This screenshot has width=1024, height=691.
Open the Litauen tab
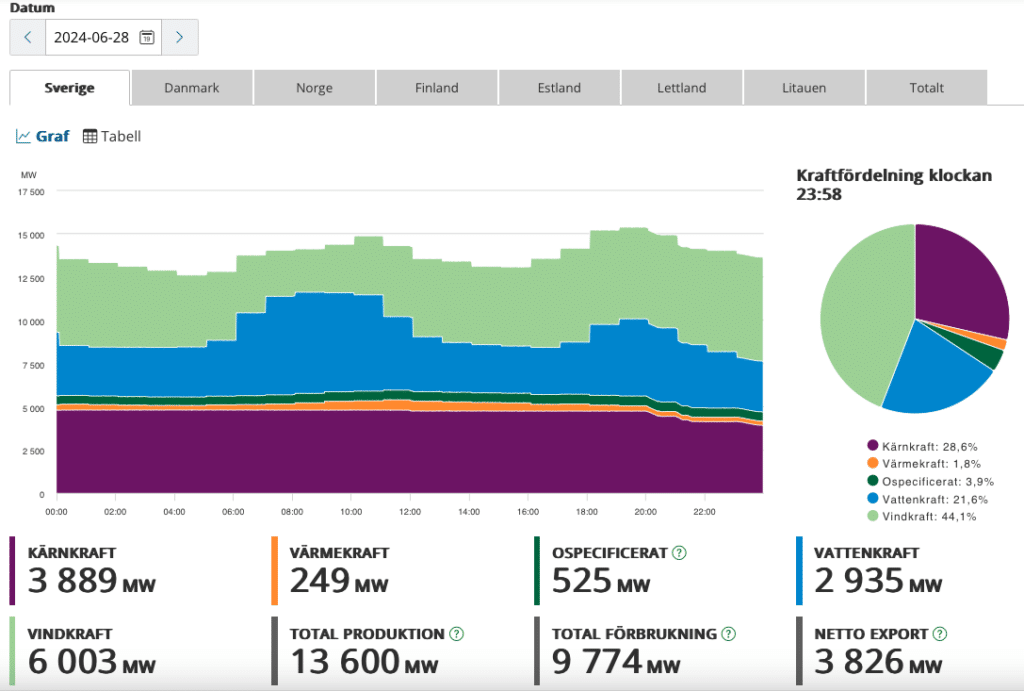point(804,88)
